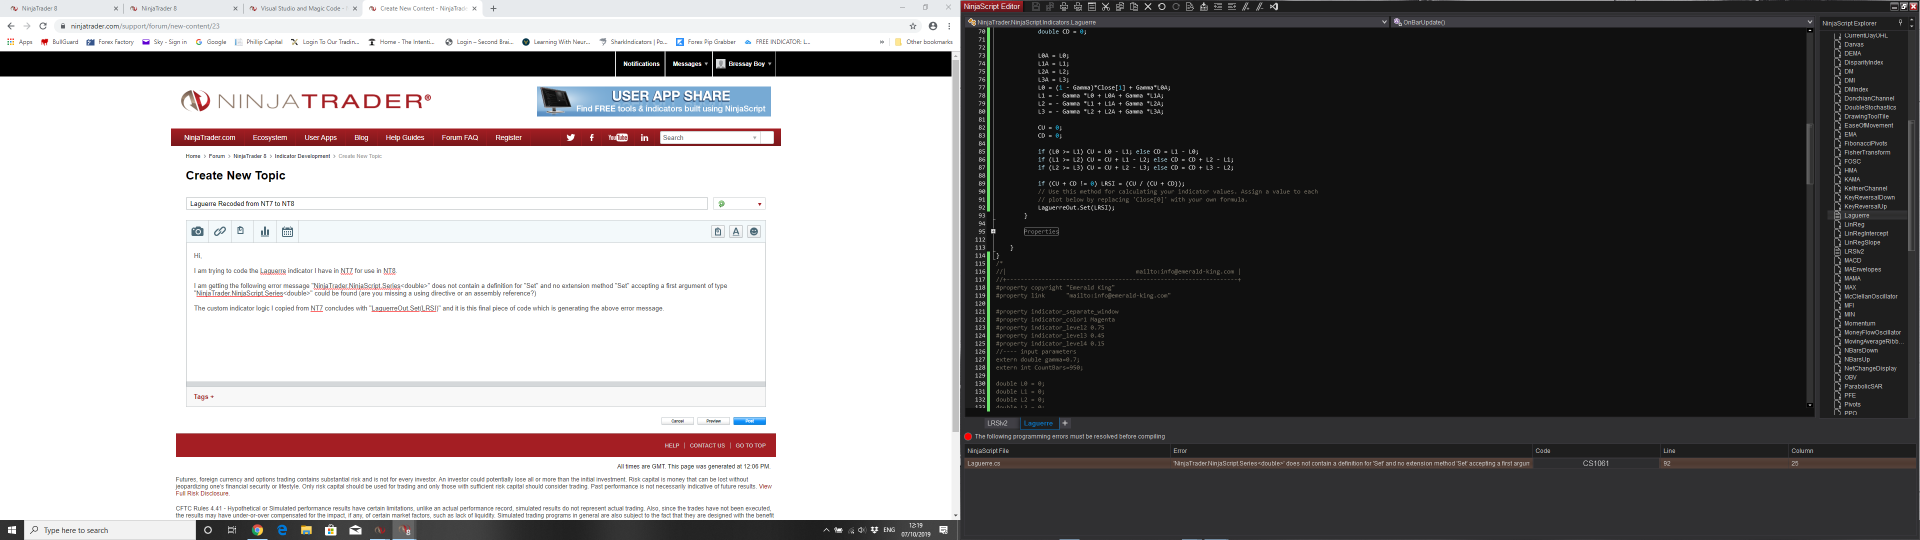Select MACD in NinjaScript Explorer
Screen dimensions: 1920x540
[x=1852, y=260]
